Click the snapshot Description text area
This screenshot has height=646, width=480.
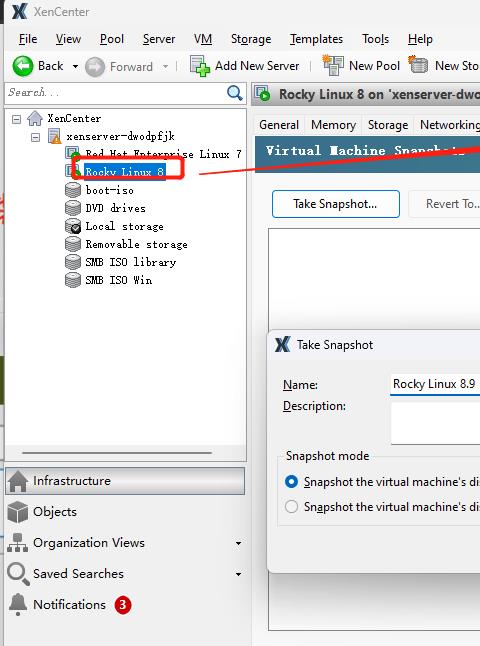[x=435, y=424]
